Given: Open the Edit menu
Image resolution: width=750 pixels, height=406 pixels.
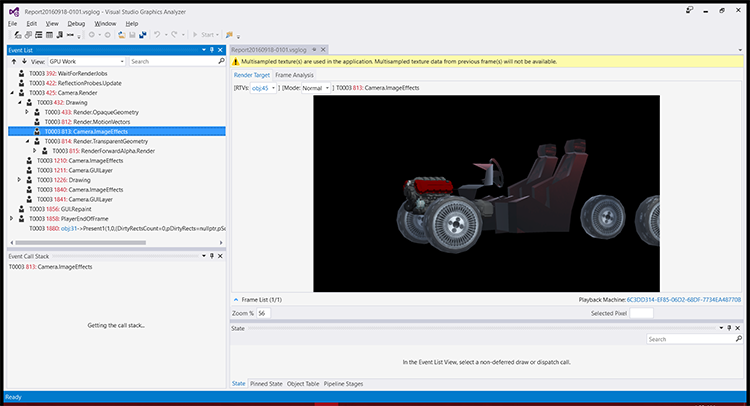Looking at the screenshot, I should [32, 23].
